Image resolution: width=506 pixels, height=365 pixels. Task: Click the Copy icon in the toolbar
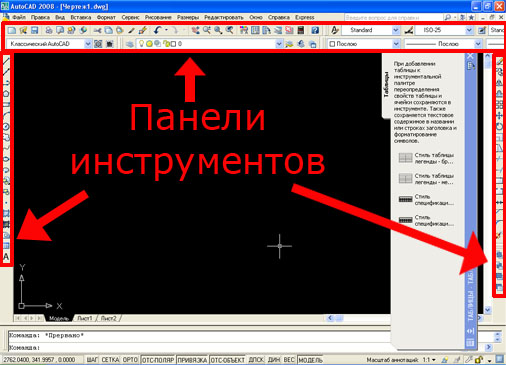(109, 30)
